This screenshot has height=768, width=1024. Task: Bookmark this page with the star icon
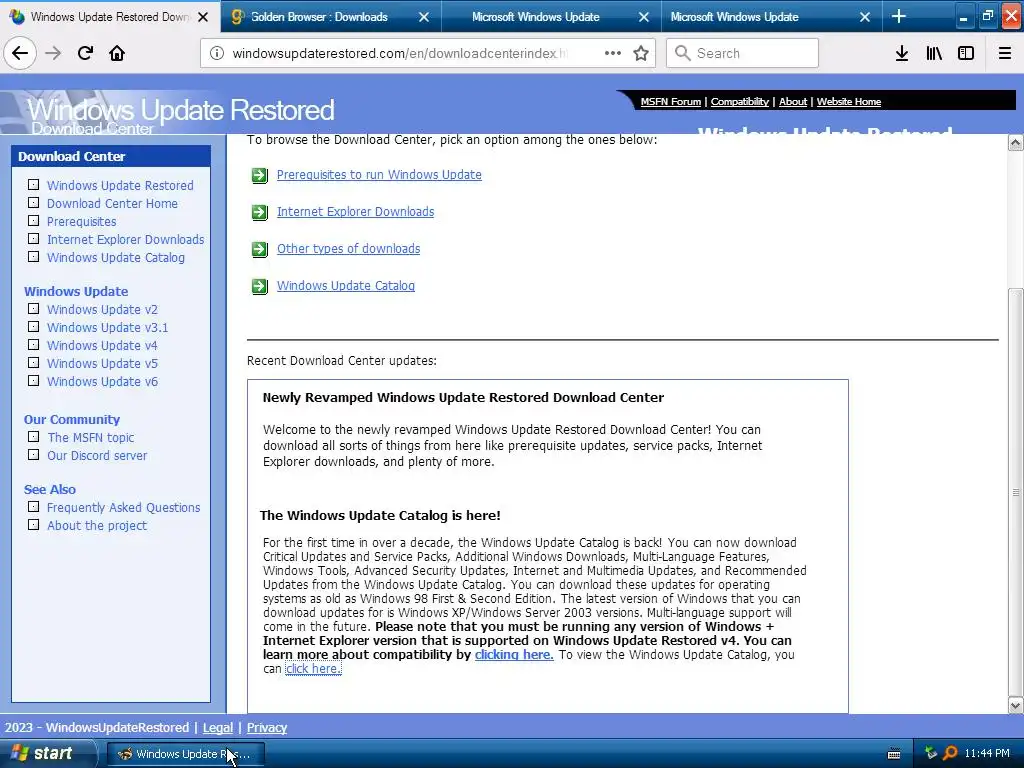click(x=641, y=54)
